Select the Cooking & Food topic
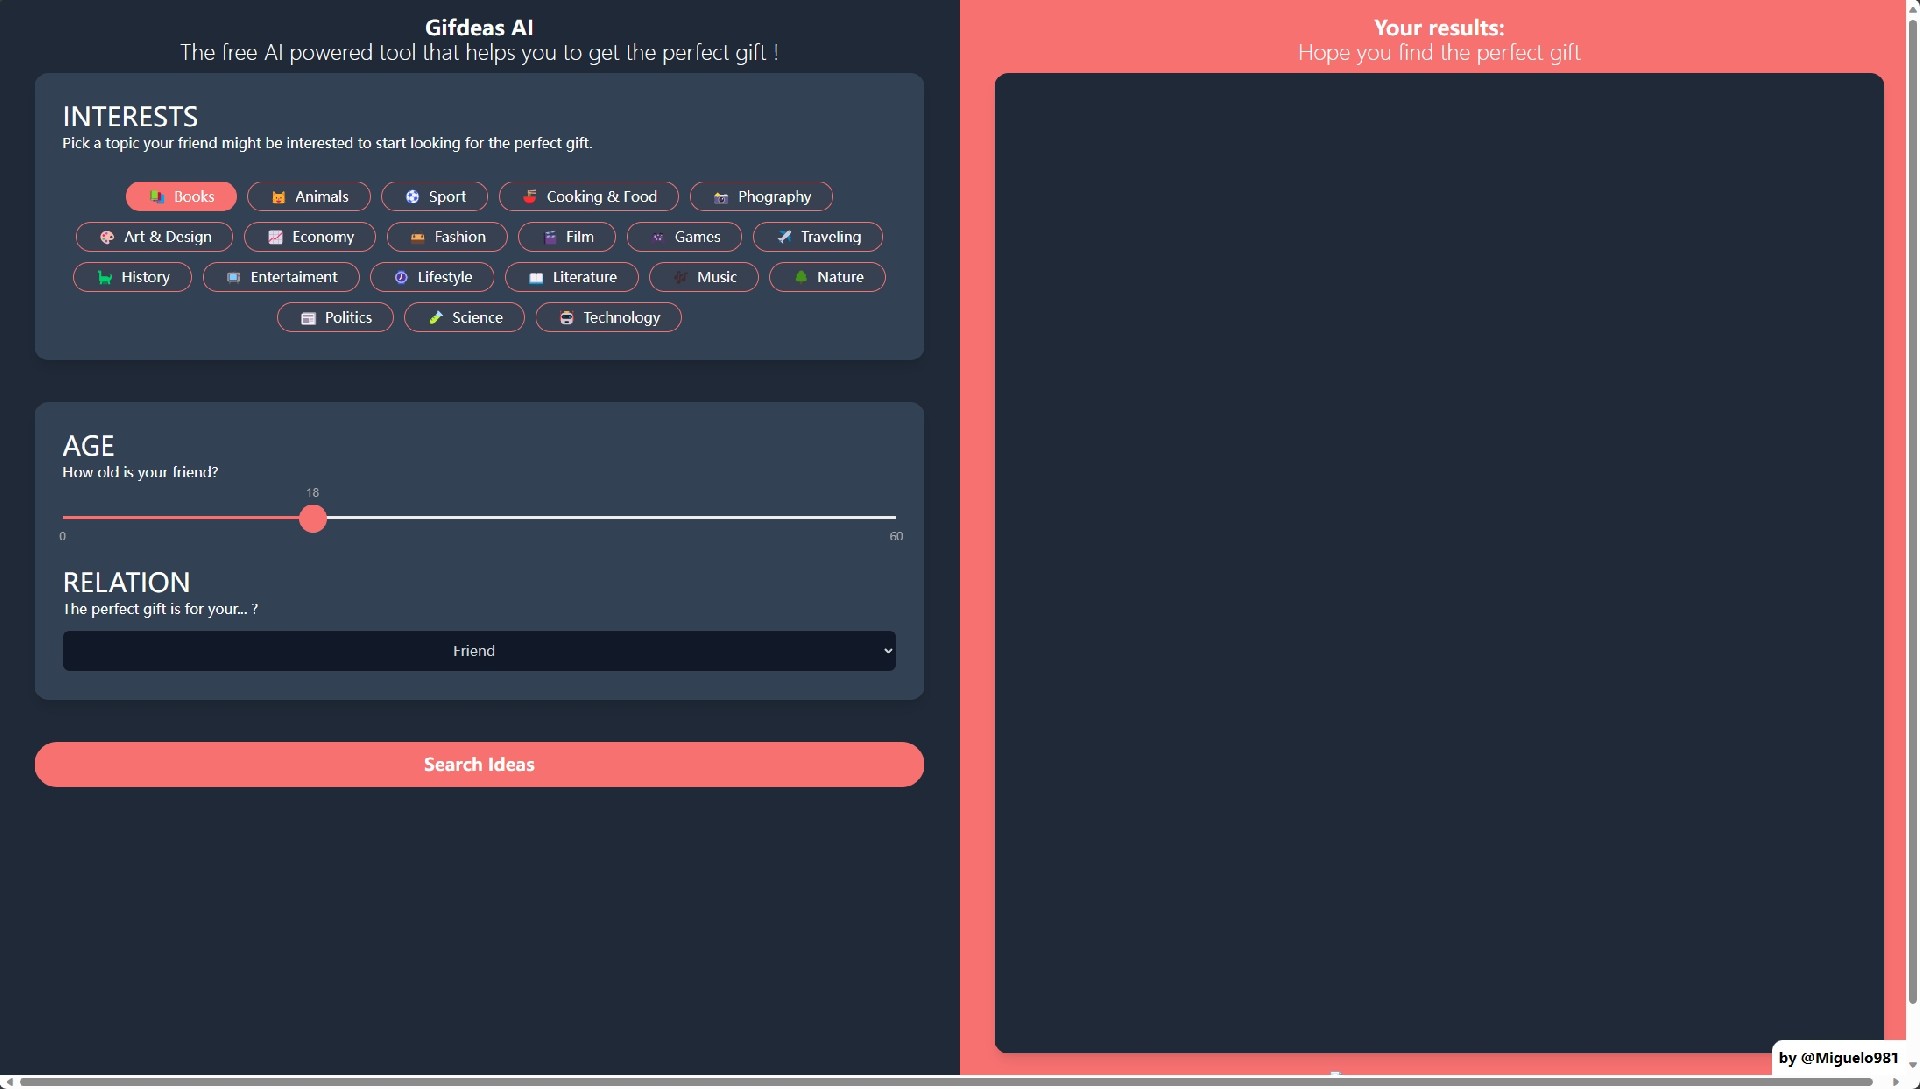 (589, 197)
